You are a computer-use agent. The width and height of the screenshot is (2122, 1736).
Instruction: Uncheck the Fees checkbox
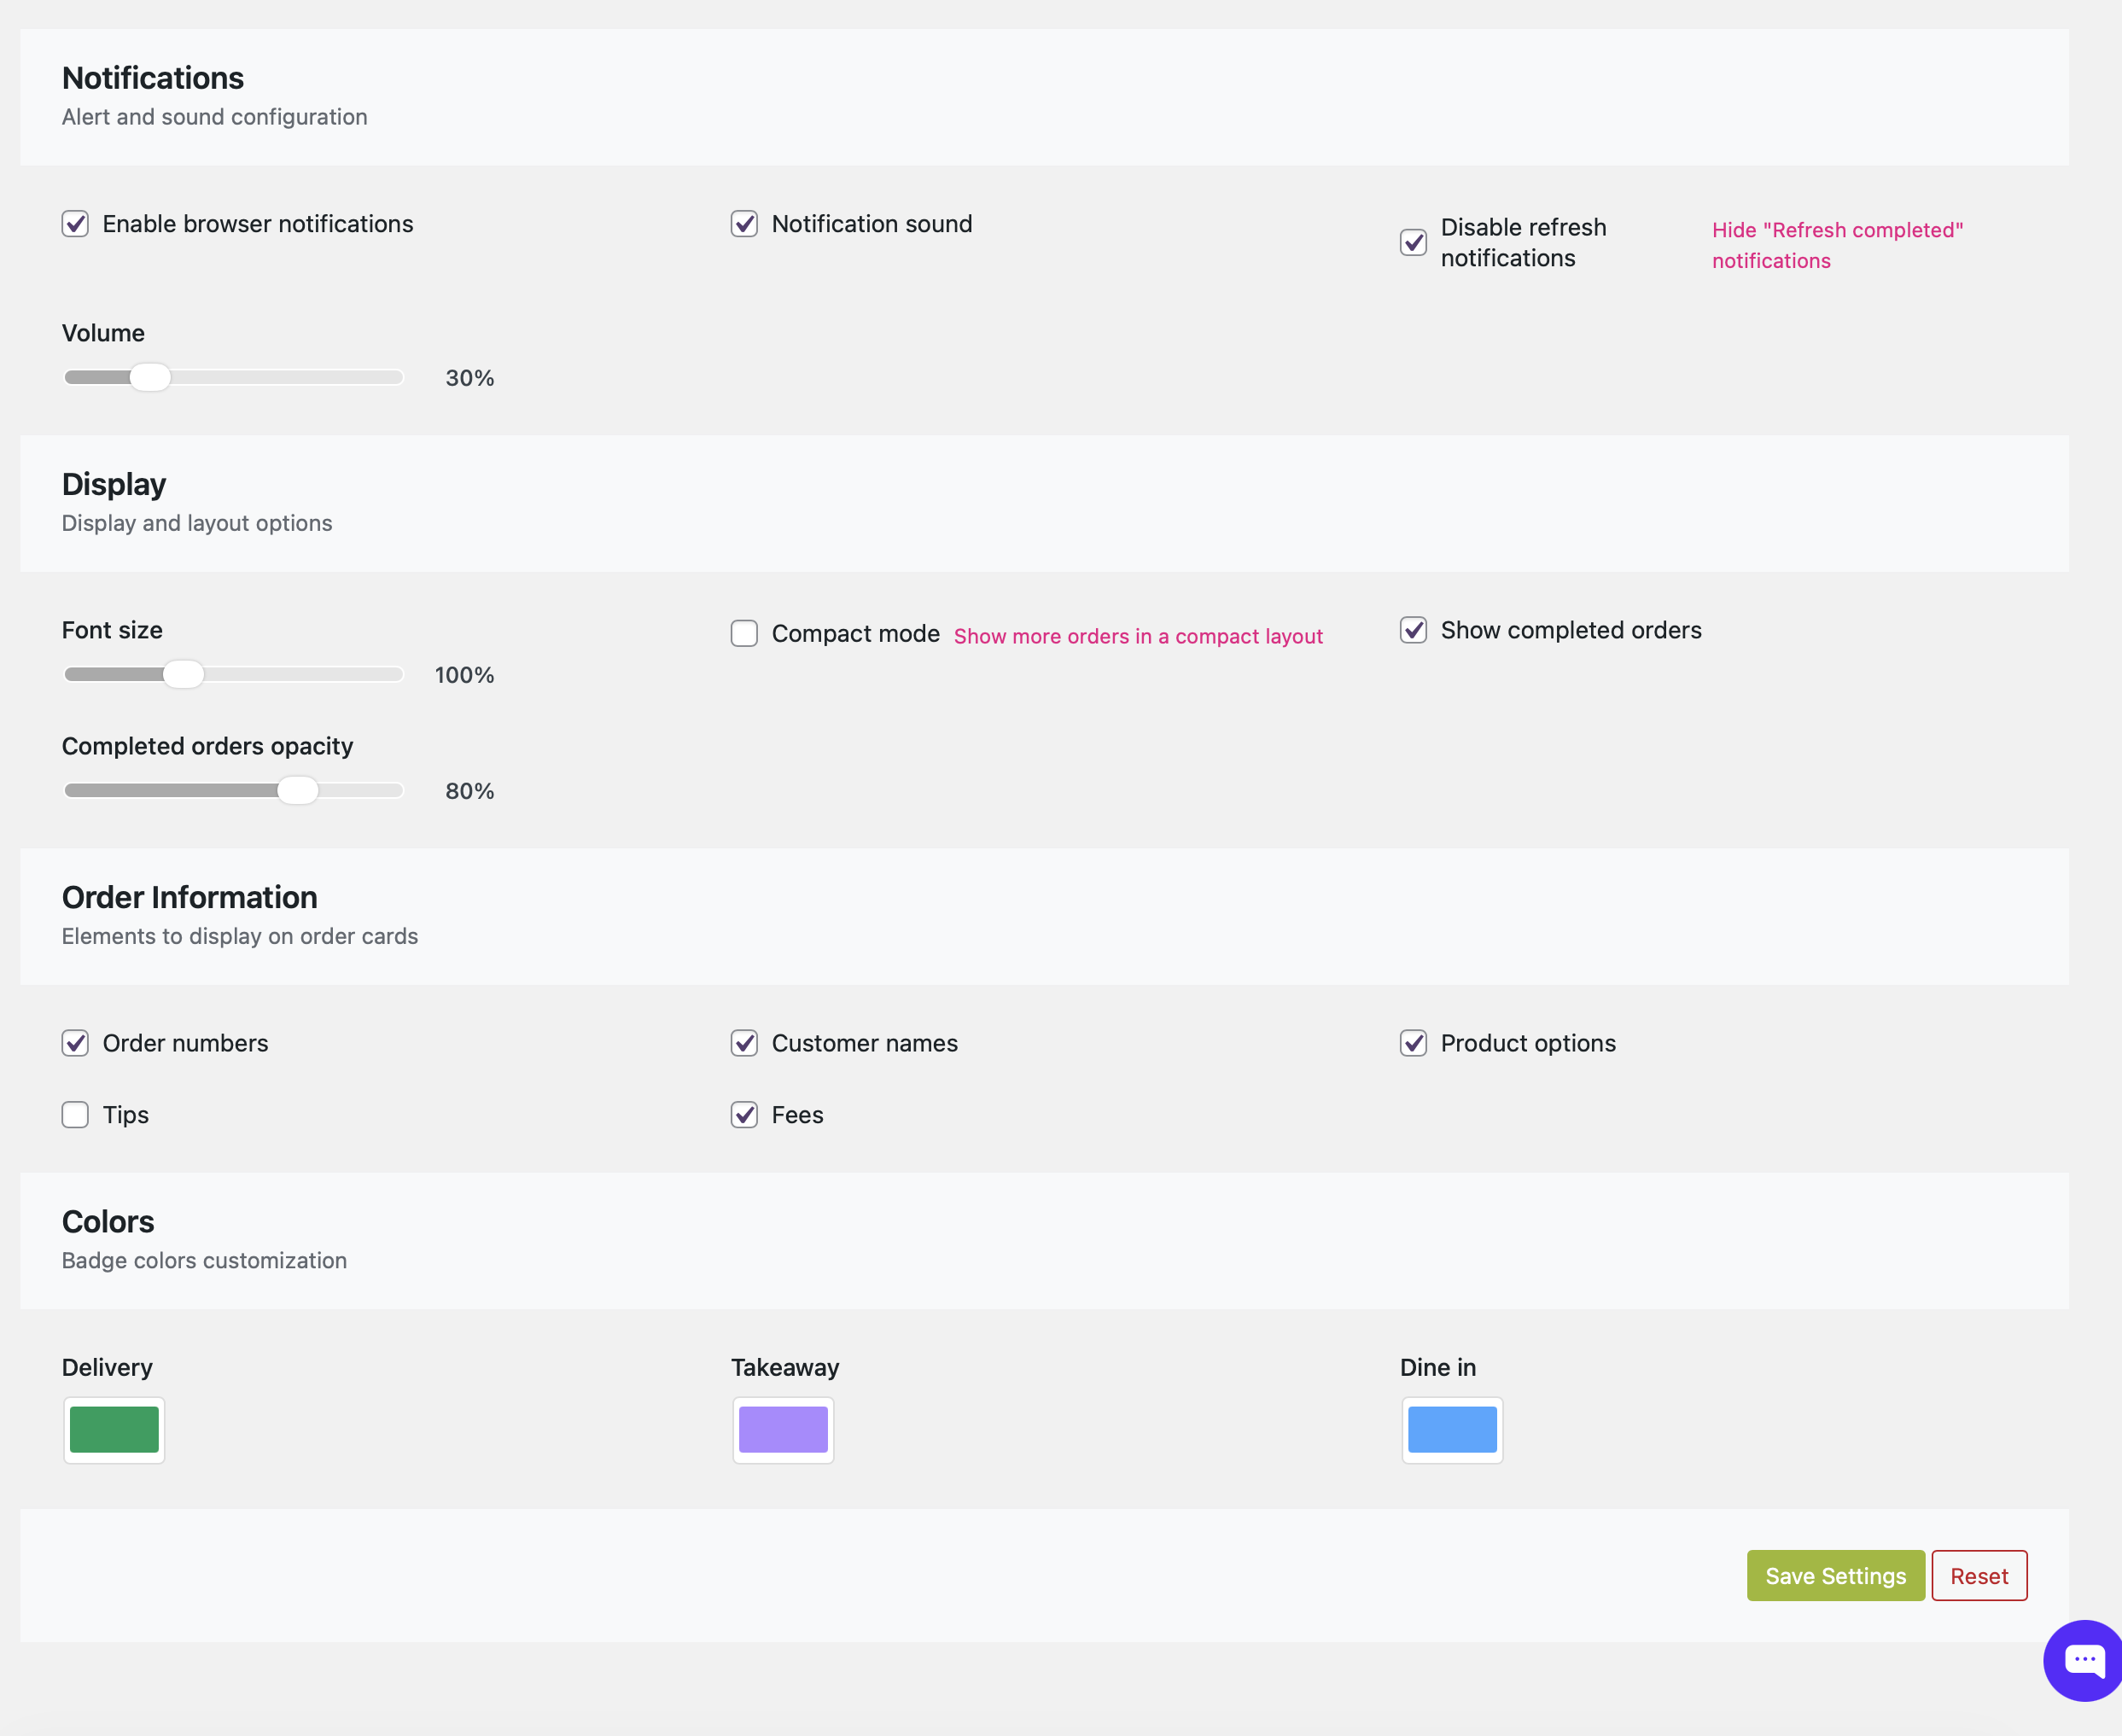click(744, 1115)
